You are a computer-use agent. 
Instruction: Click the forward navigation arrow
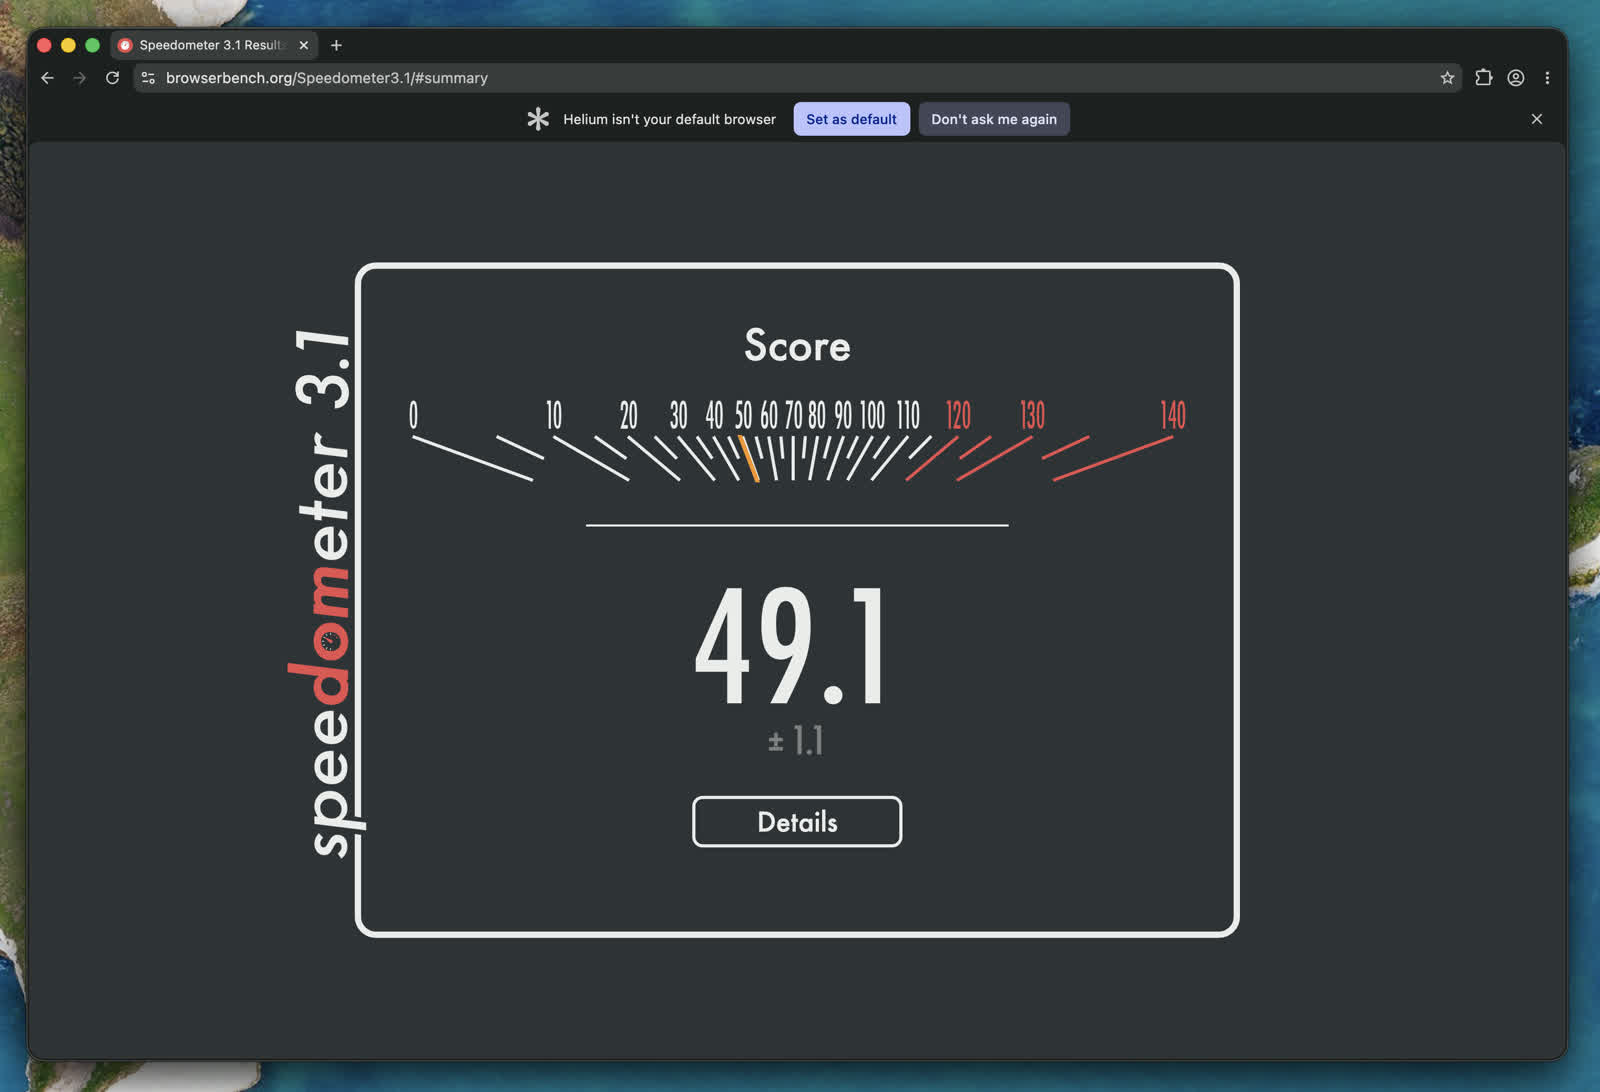79,78
